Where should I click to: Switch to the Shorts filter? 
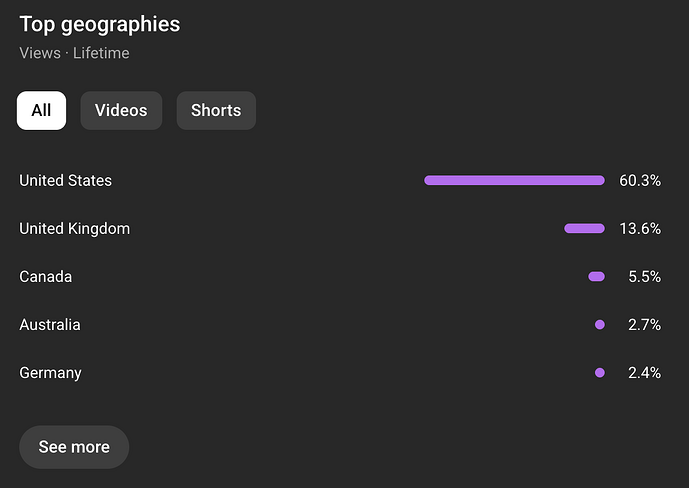(x=216, y=111)
